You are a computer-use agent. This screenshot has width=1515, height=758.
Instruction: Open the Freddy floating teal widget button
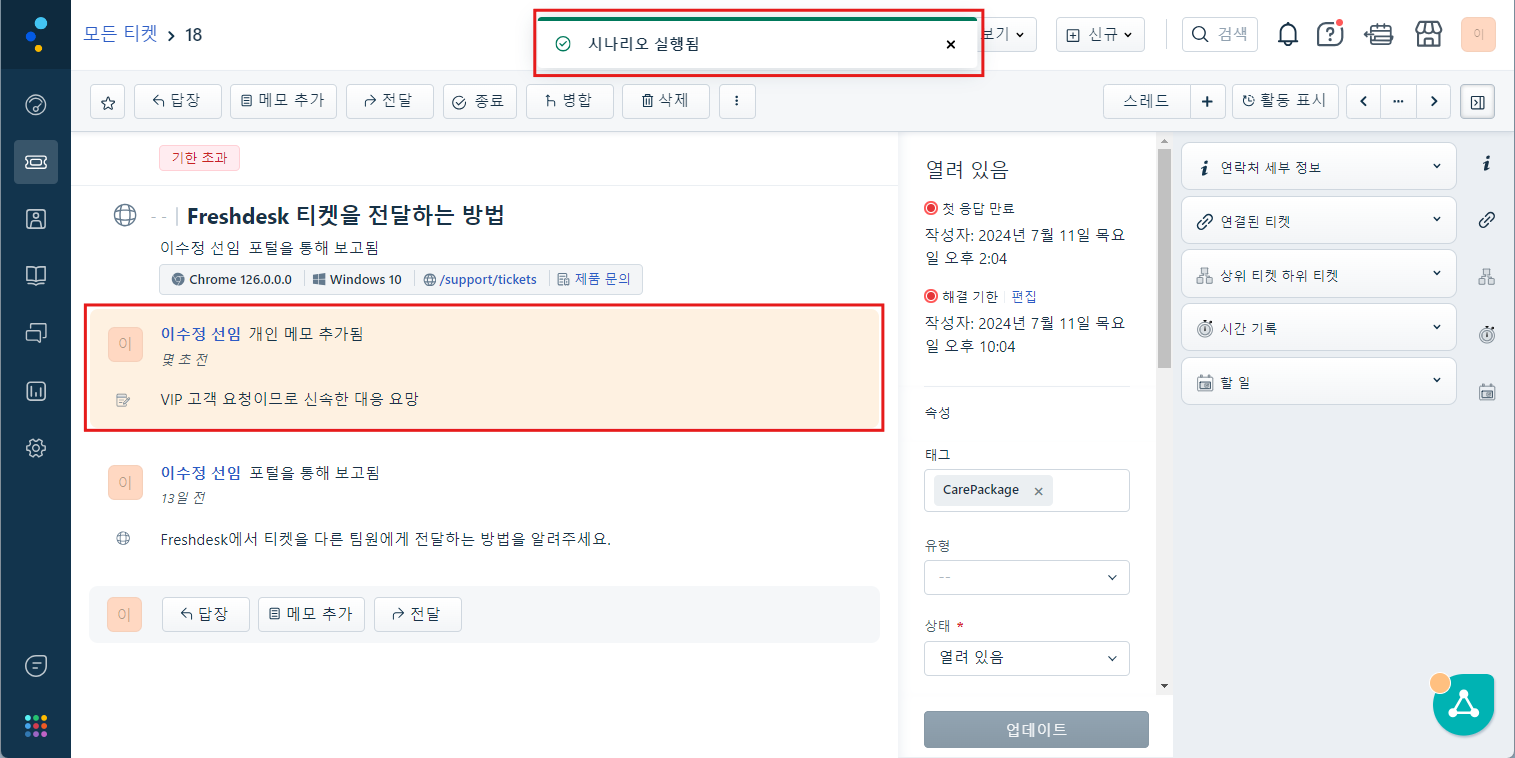1463,705
